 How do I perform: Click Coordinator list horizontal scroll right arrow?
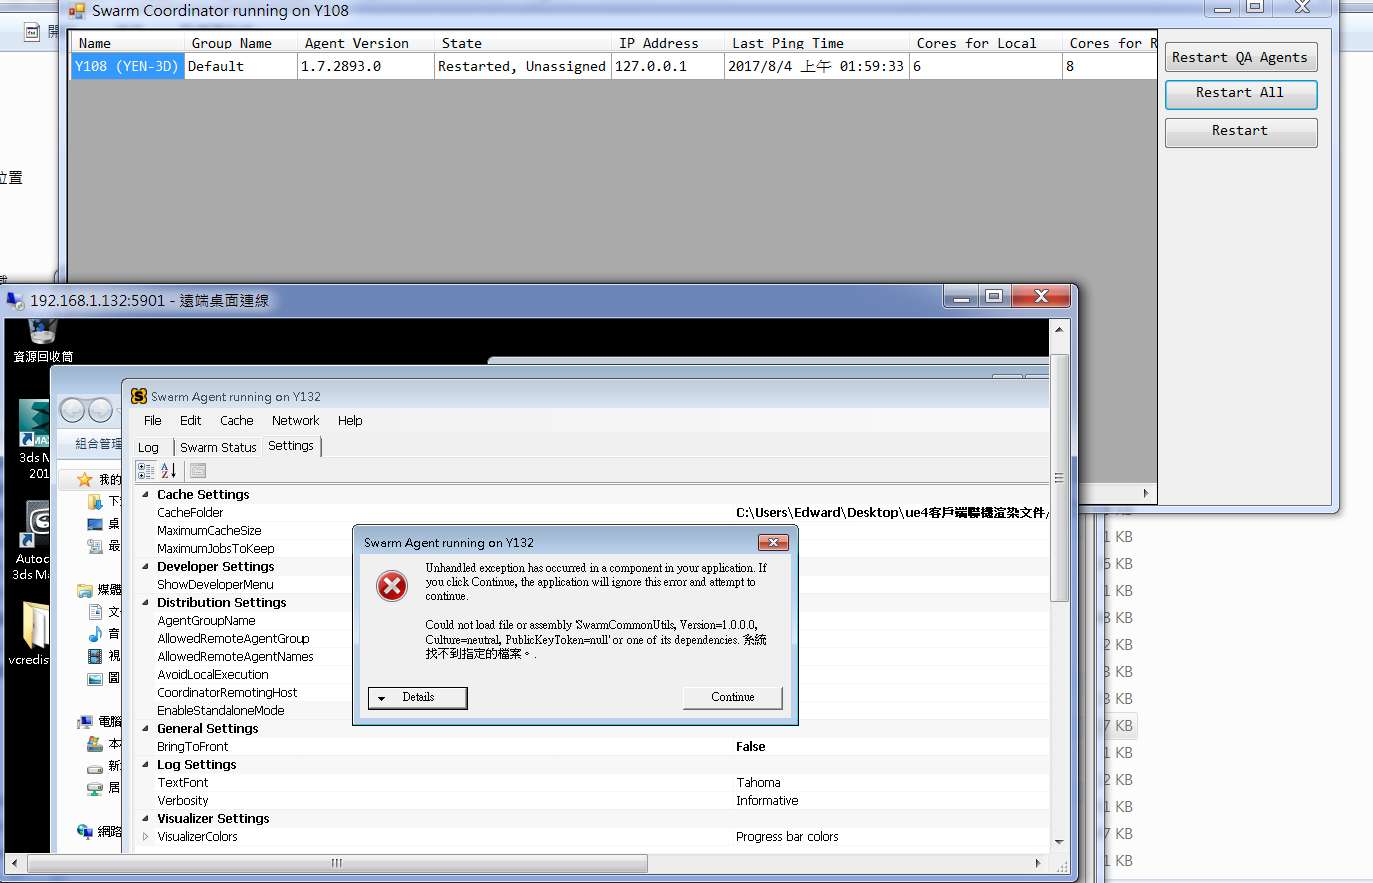pyautogui.click(x=1147, y=493)
